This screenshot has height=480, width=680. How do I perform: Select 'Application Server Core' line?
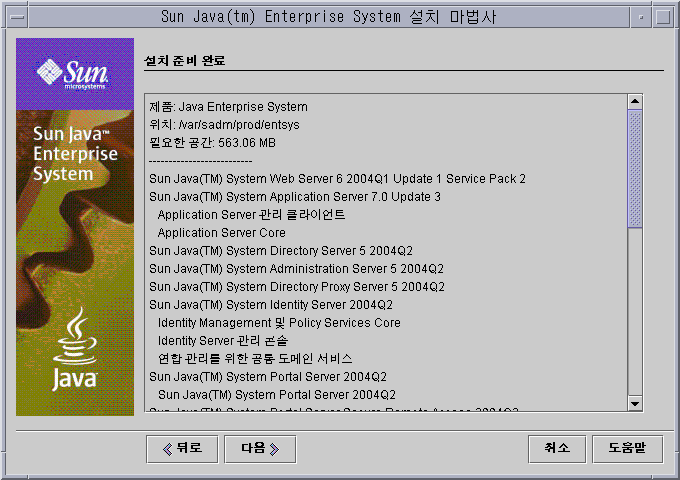(222, 233)
